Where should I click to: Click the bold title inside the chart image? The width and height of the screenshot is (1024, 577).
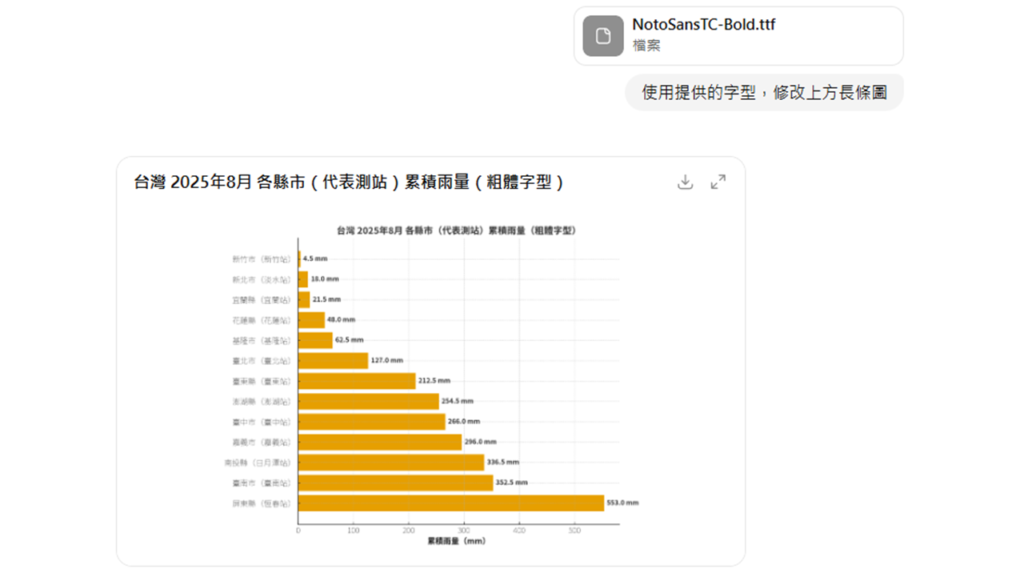click(x=456, y=230)
